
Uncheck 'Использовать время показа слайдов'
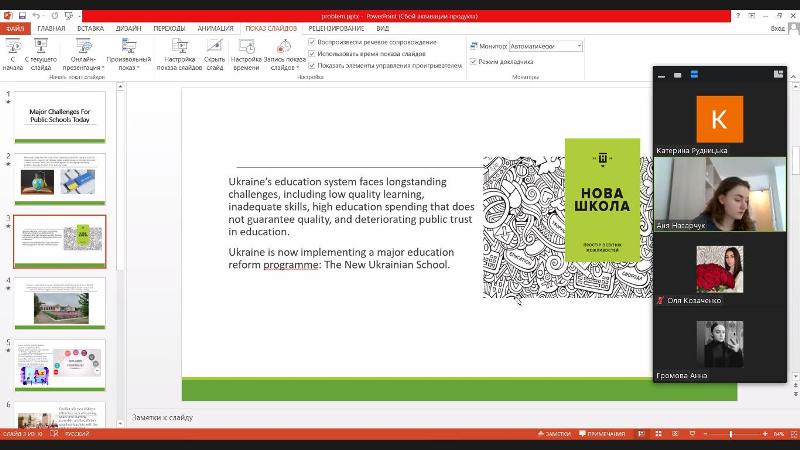312,53
